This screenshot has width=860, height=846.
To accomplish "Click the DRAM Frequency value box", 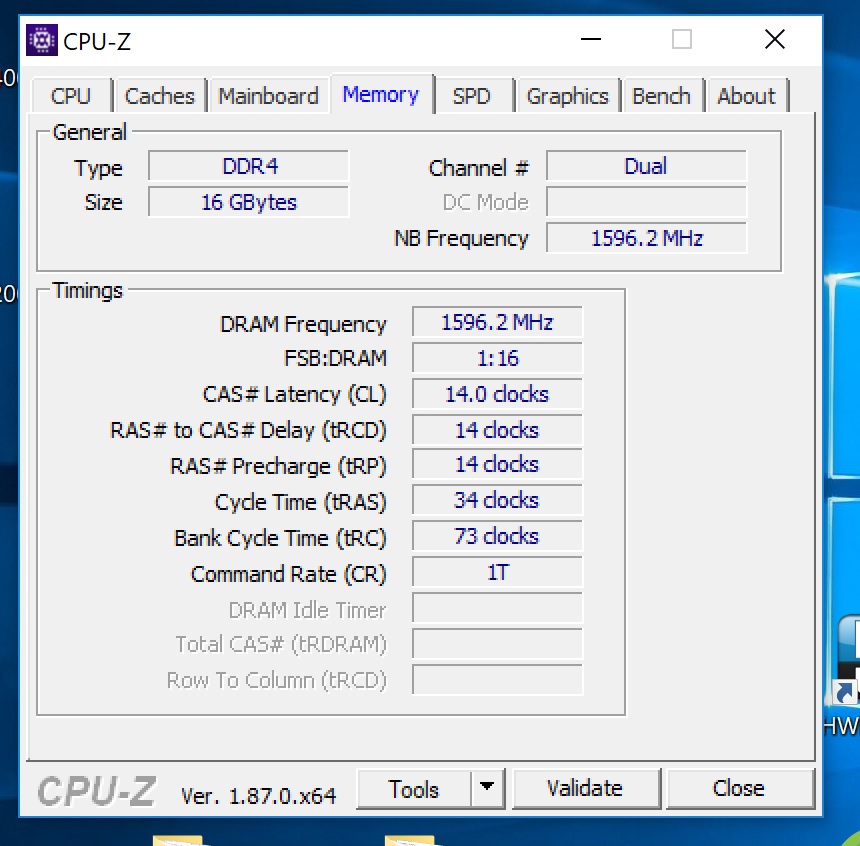I will pos(496,322).
